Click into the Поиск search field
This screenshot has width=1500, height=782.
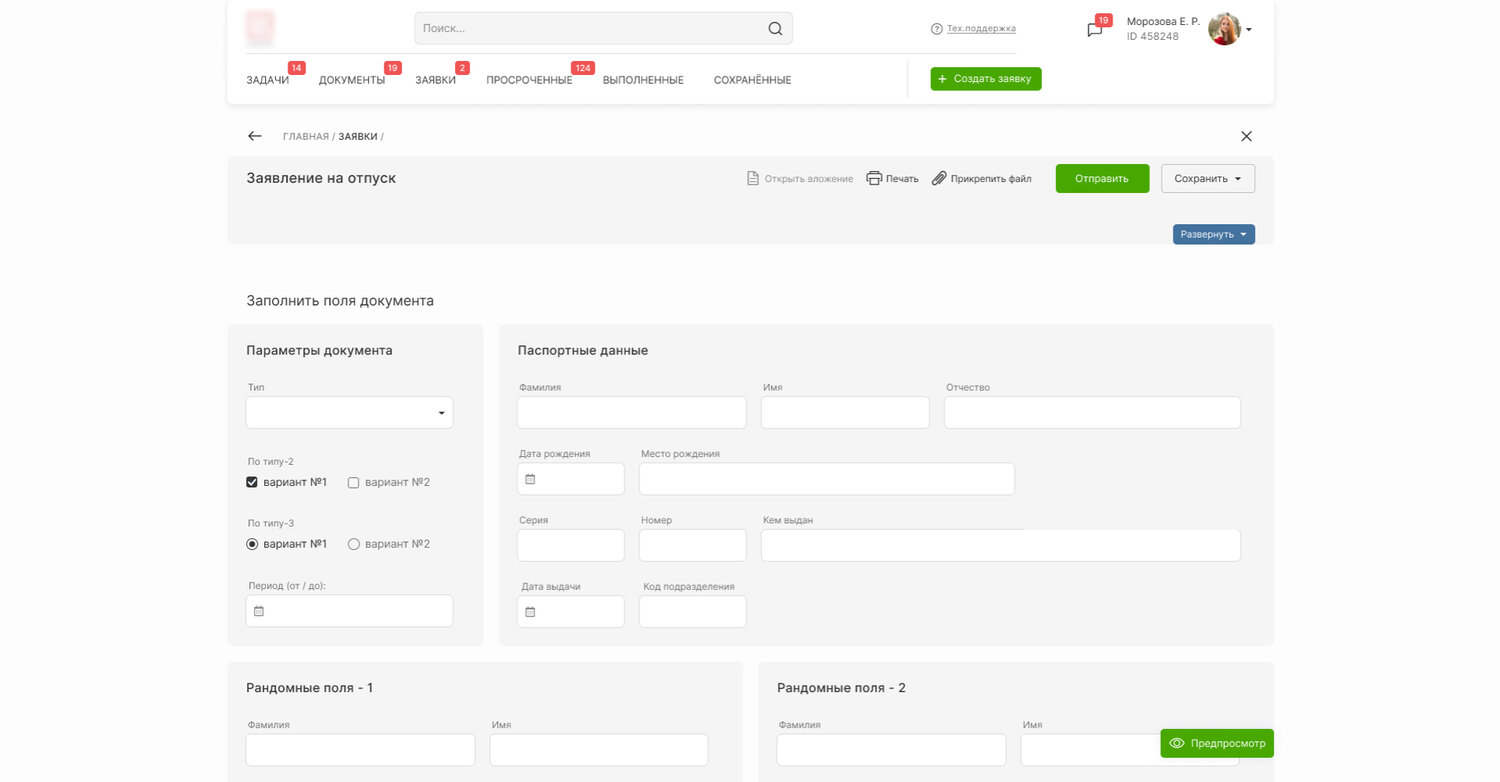[x=603, y=28]
